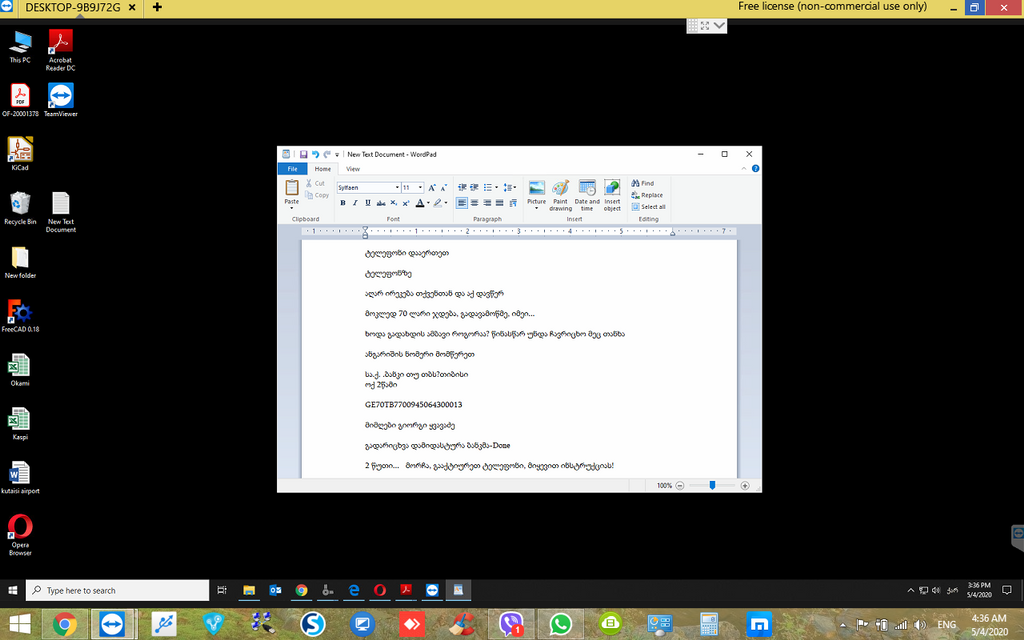Viewport: 1024px width, 640px height.
Task: Toggle subscript formatting
Action: click(x=393, y=203)
